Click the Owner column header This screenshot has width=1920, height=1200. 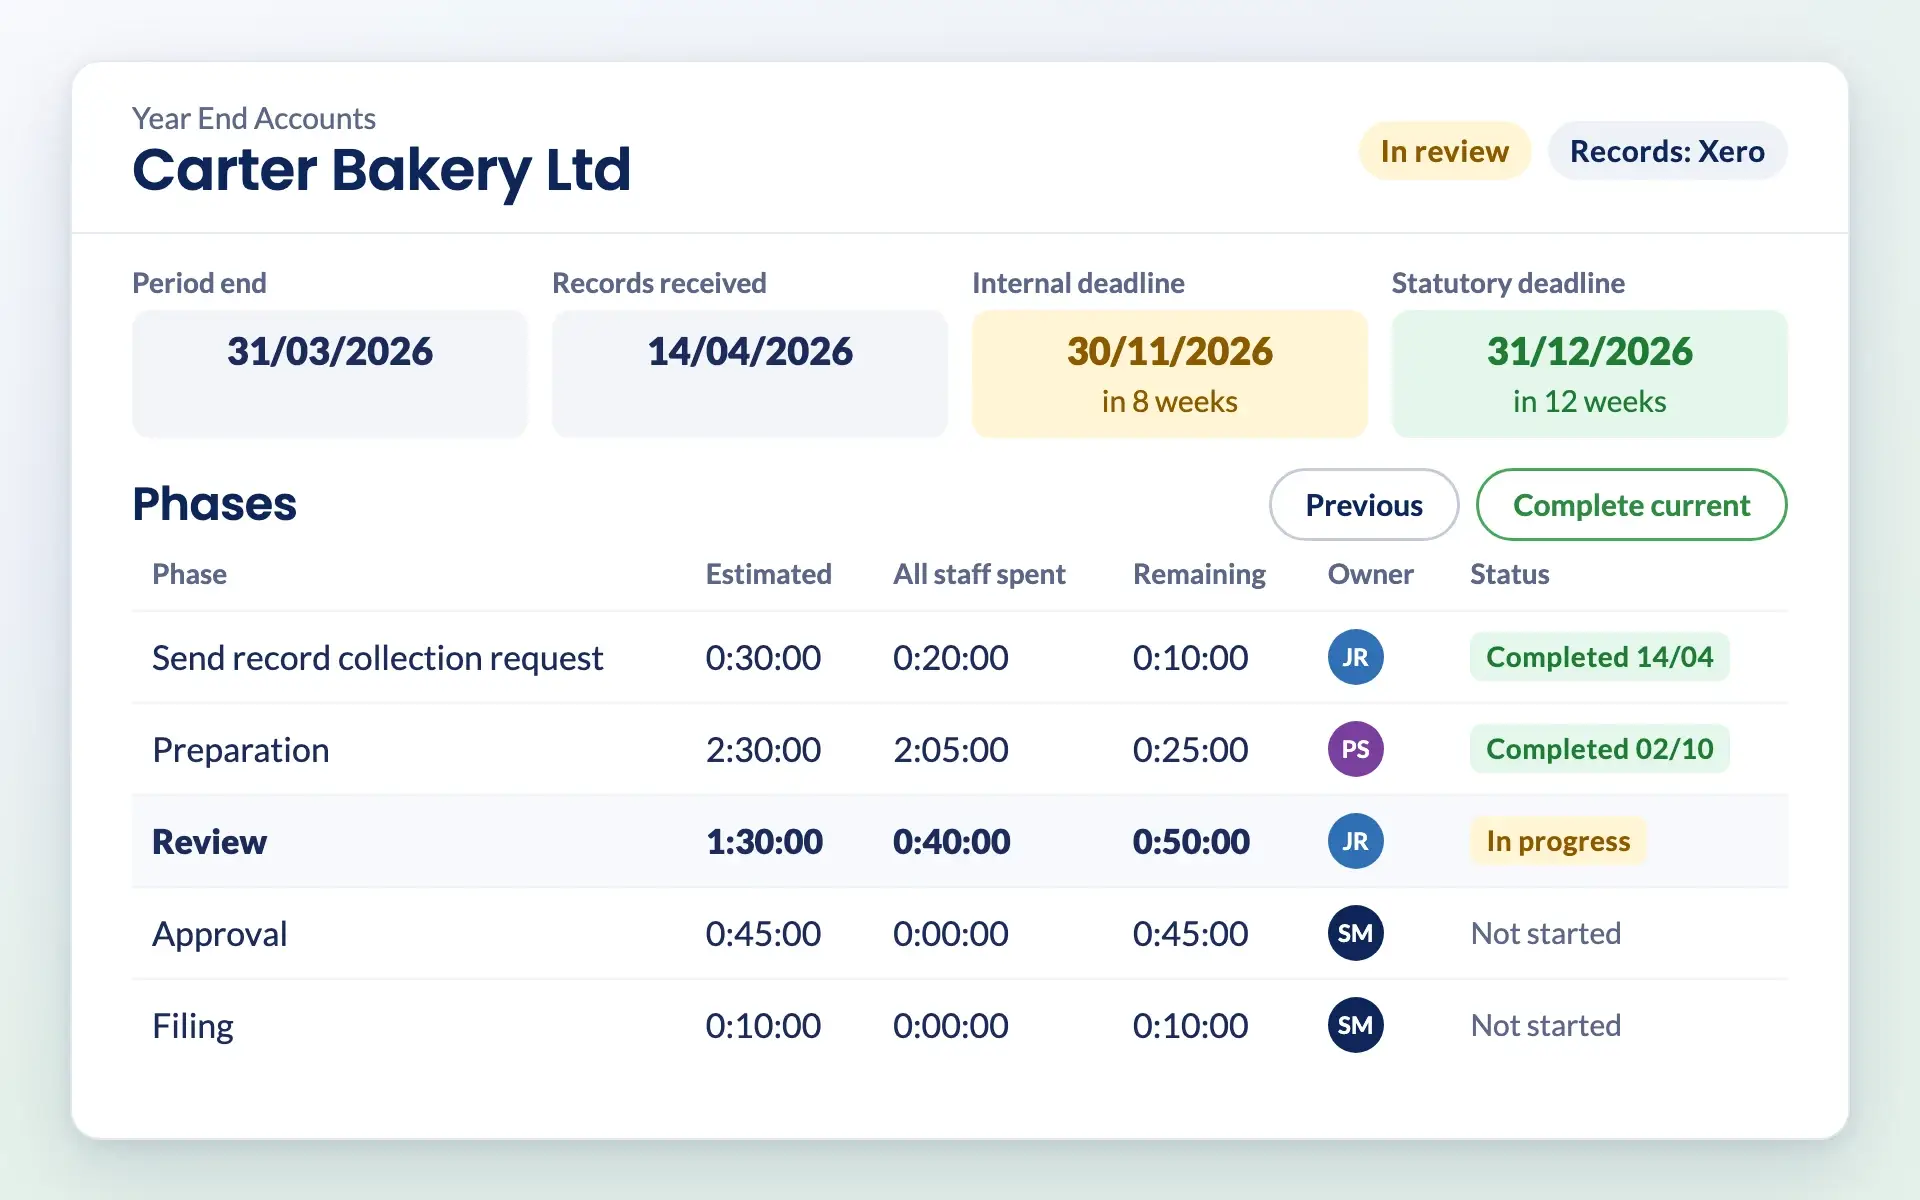coord(1370,574)
